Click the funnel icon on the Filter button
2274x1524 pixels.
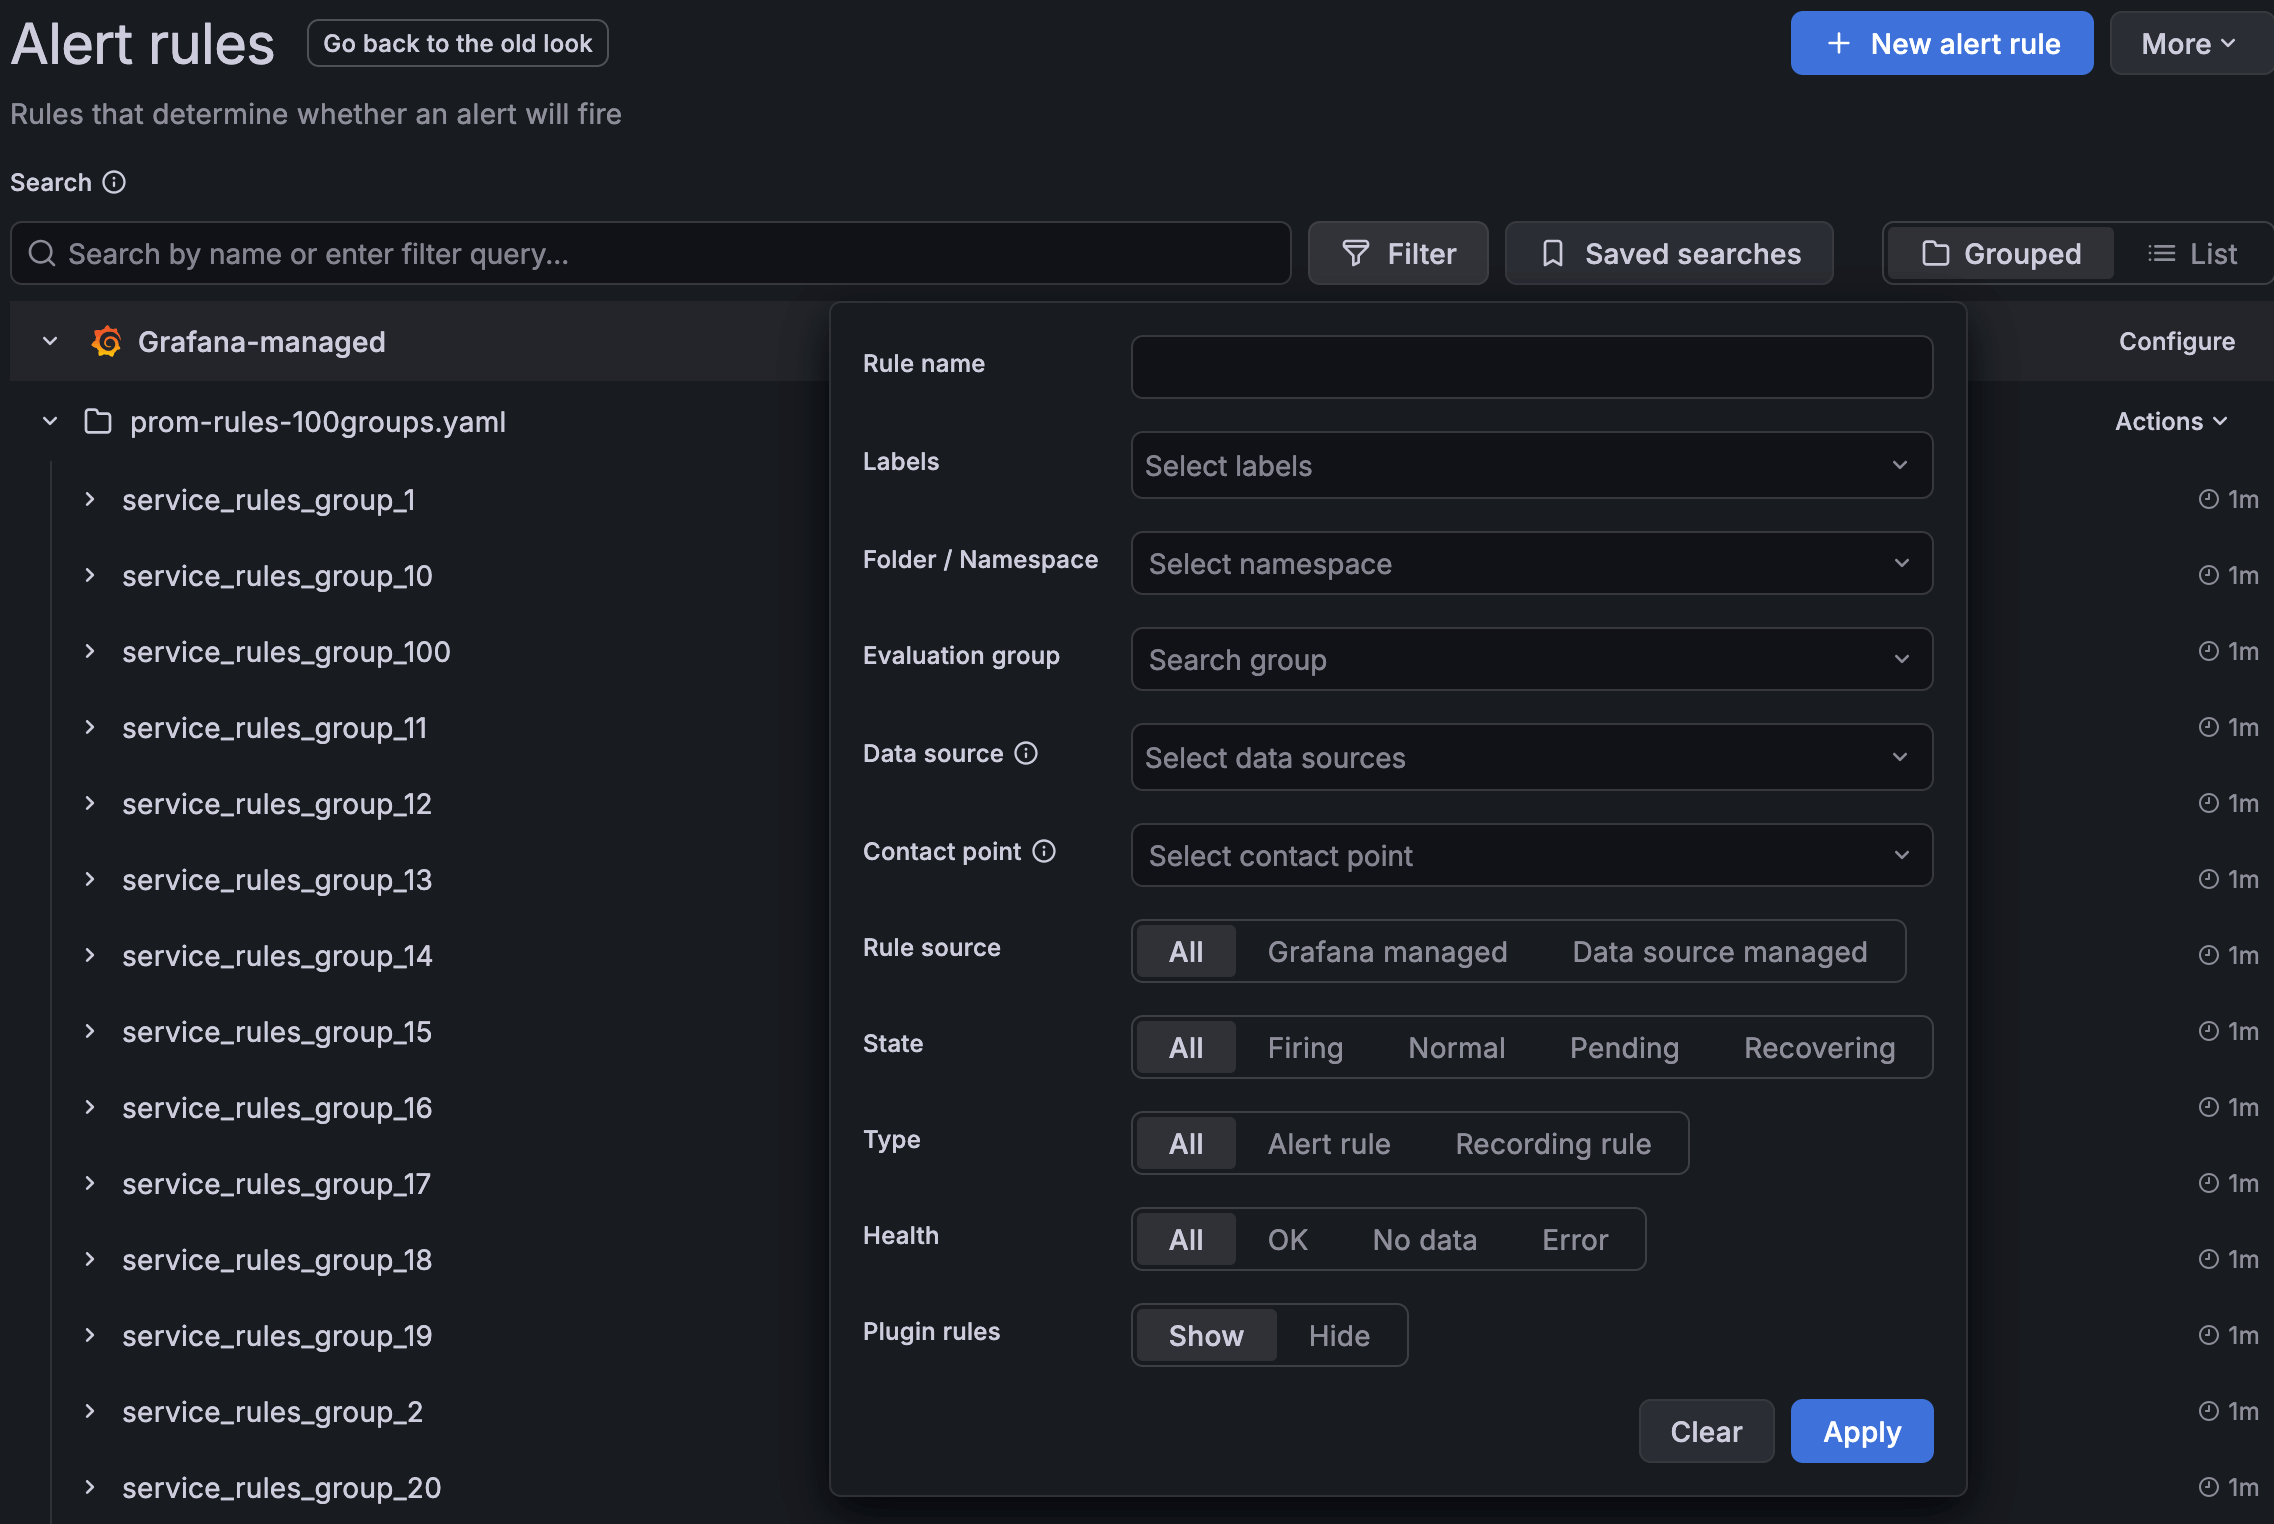1356,253
